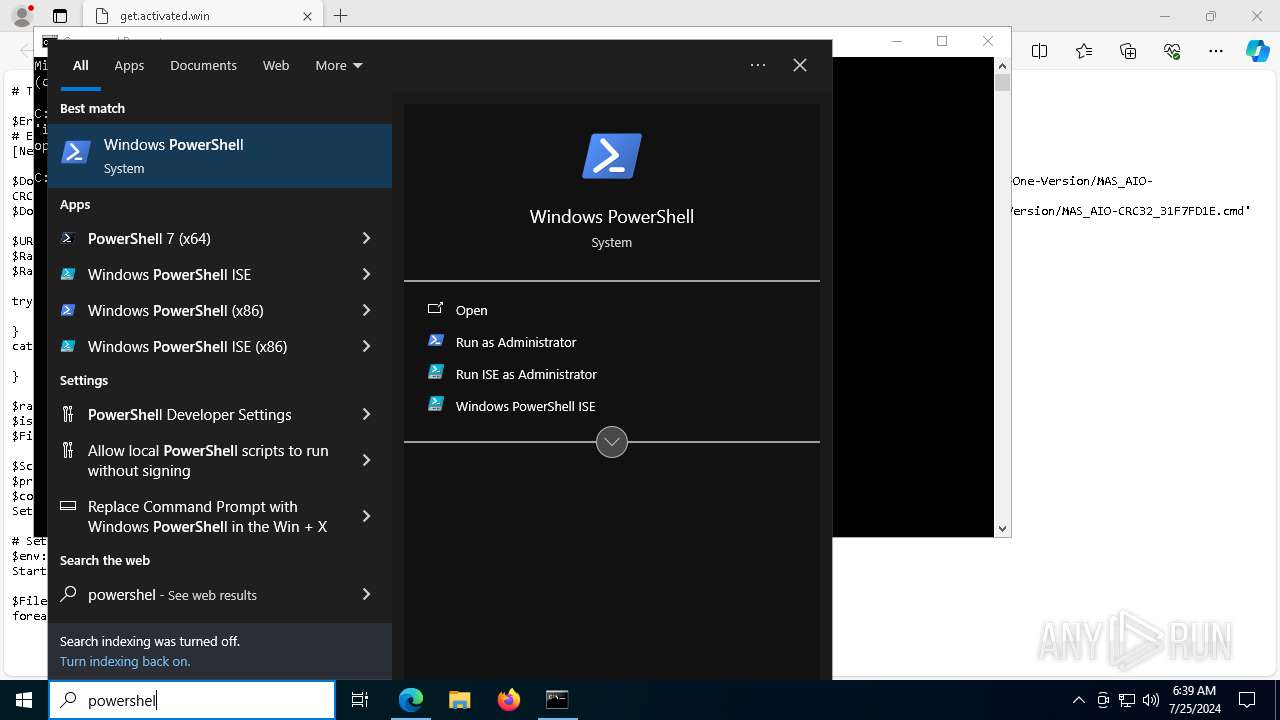Image resolution: width=1280 pixels, height=720 pixels.
Task: Open new browser tab
Action: [341, 16]
